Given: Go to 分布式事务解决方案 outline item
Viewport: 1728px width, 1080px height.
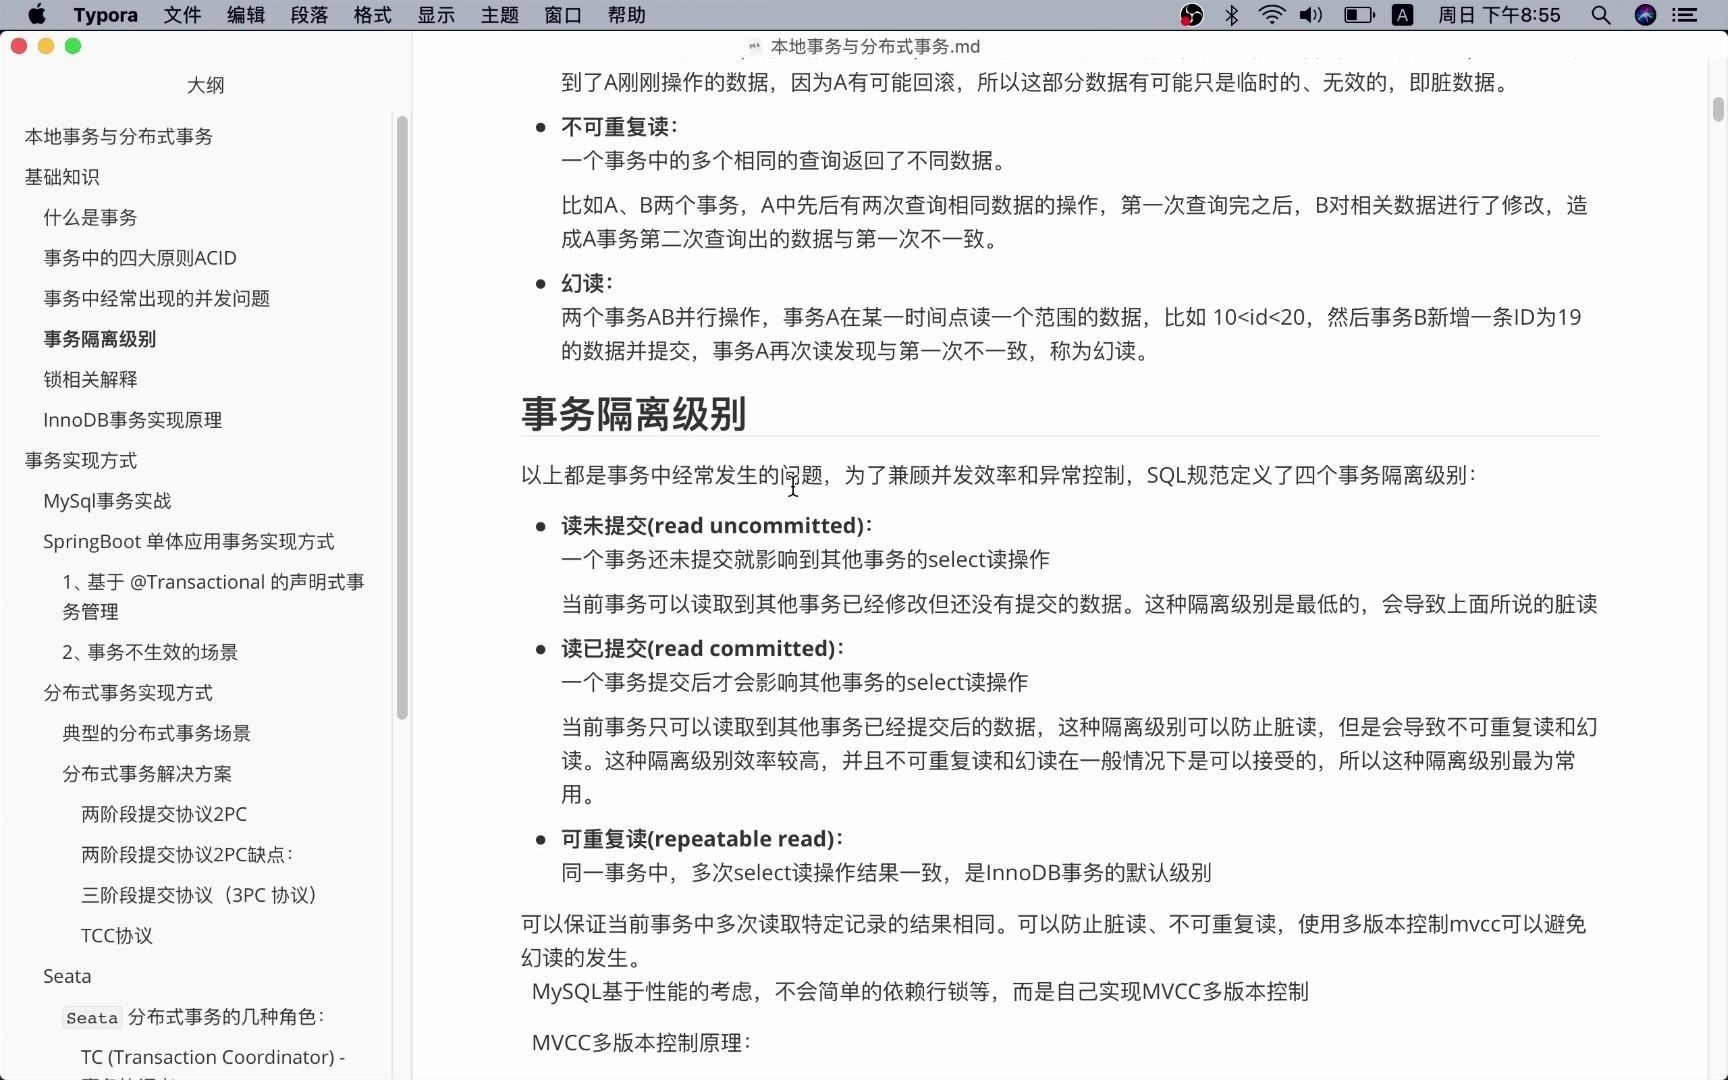Looking at the screenshot, I should 147,773.
